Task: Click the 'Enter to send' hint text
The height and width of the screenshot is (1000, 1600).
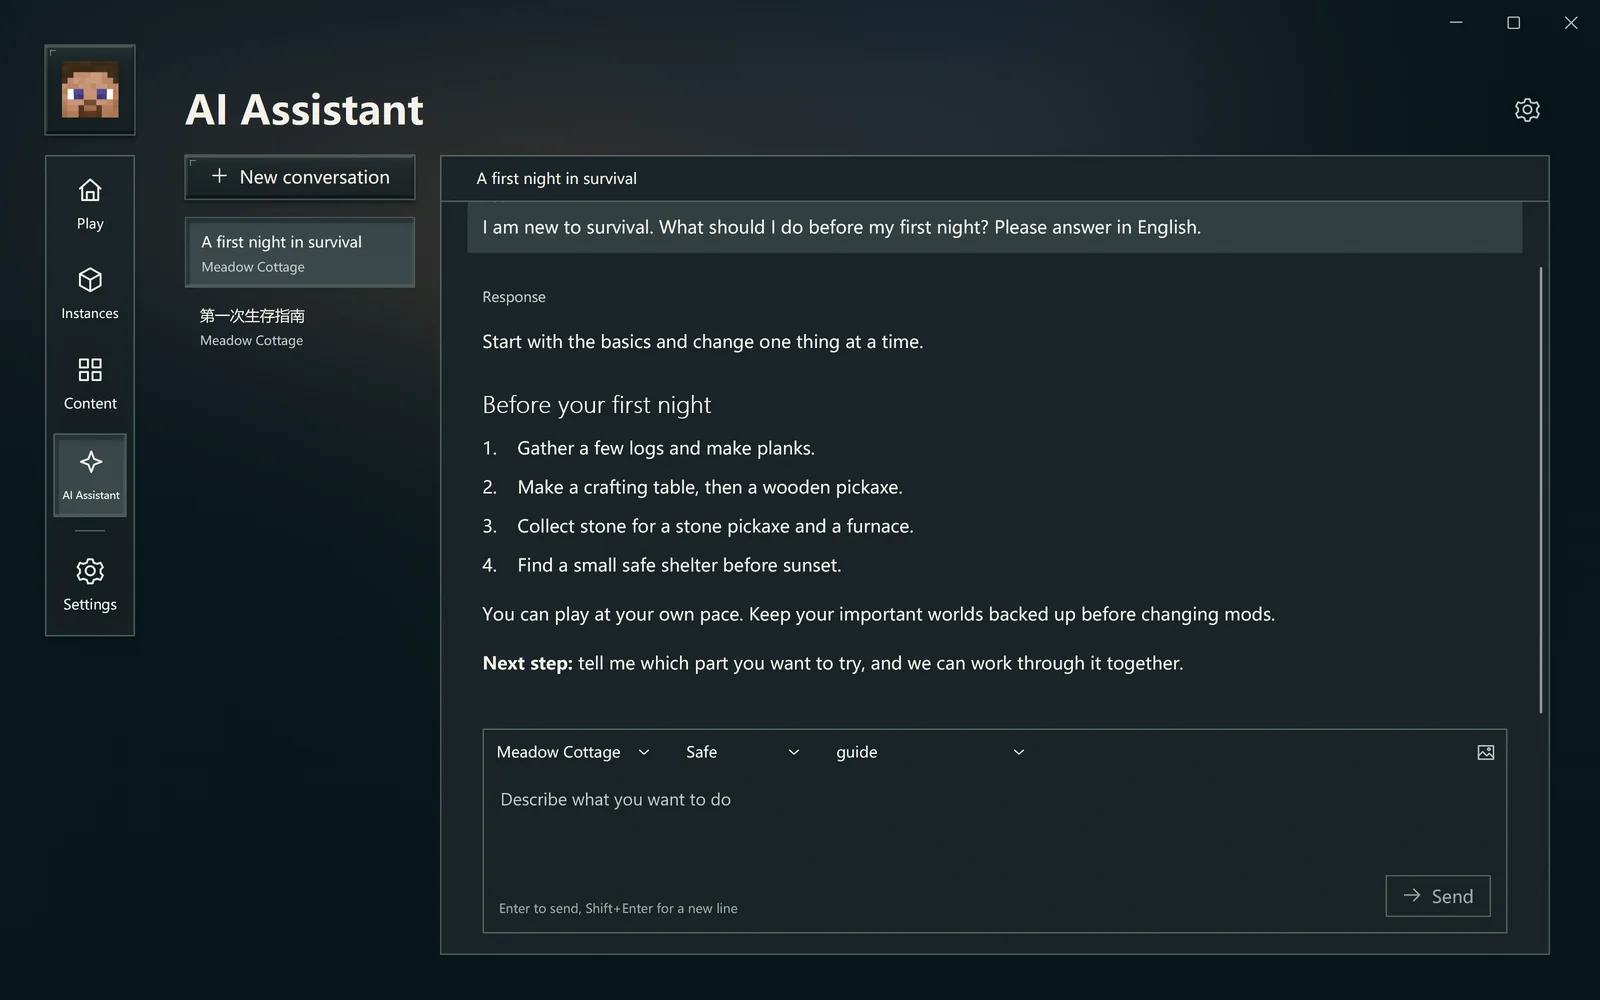Action: point(618,908)
